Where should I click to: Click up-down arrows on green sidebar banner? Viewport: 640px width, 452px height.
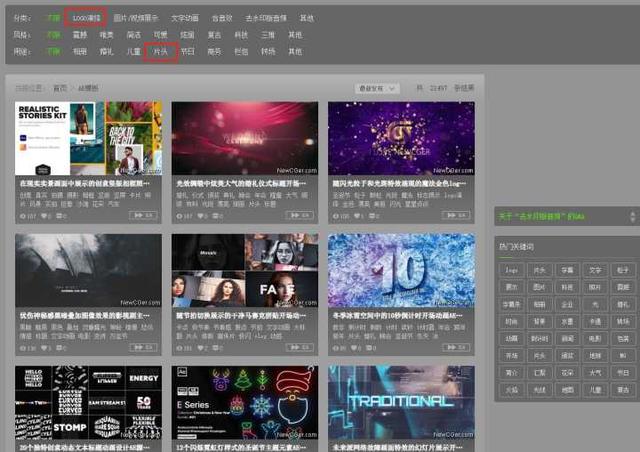coord(633,216)
